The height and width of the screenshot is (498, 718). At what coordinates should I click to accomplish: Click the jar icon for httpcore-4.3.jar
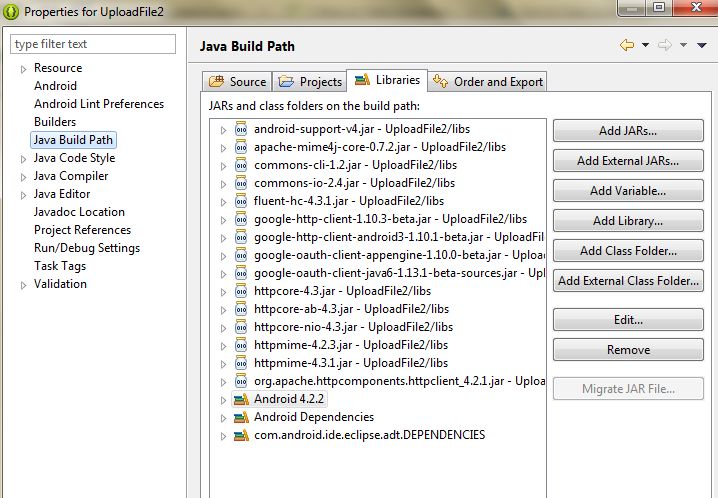pos(241,291)
